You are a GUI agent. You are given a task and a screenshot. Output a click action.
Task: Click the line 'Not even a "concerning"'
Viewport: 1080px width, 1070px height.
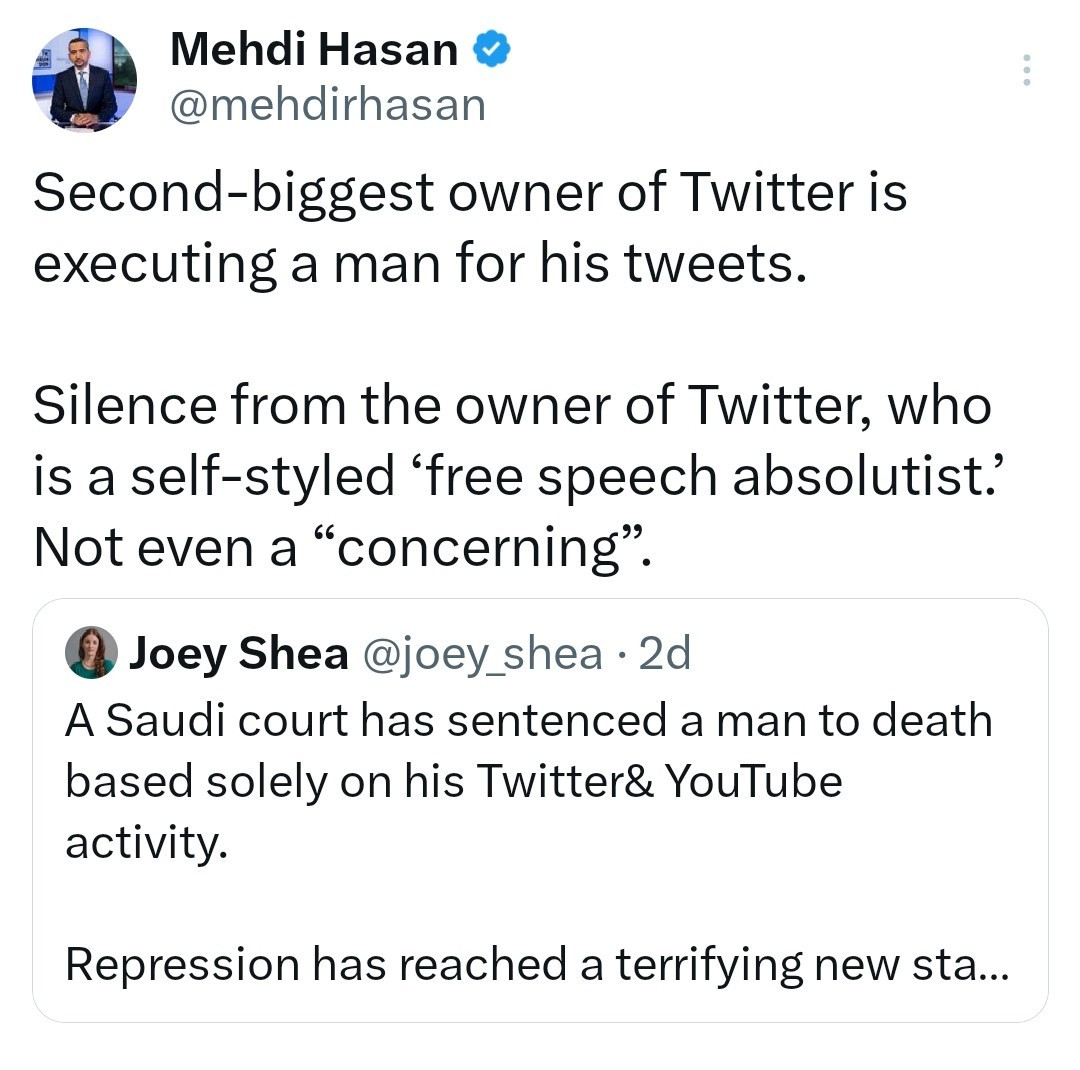(x=342, y=548)
